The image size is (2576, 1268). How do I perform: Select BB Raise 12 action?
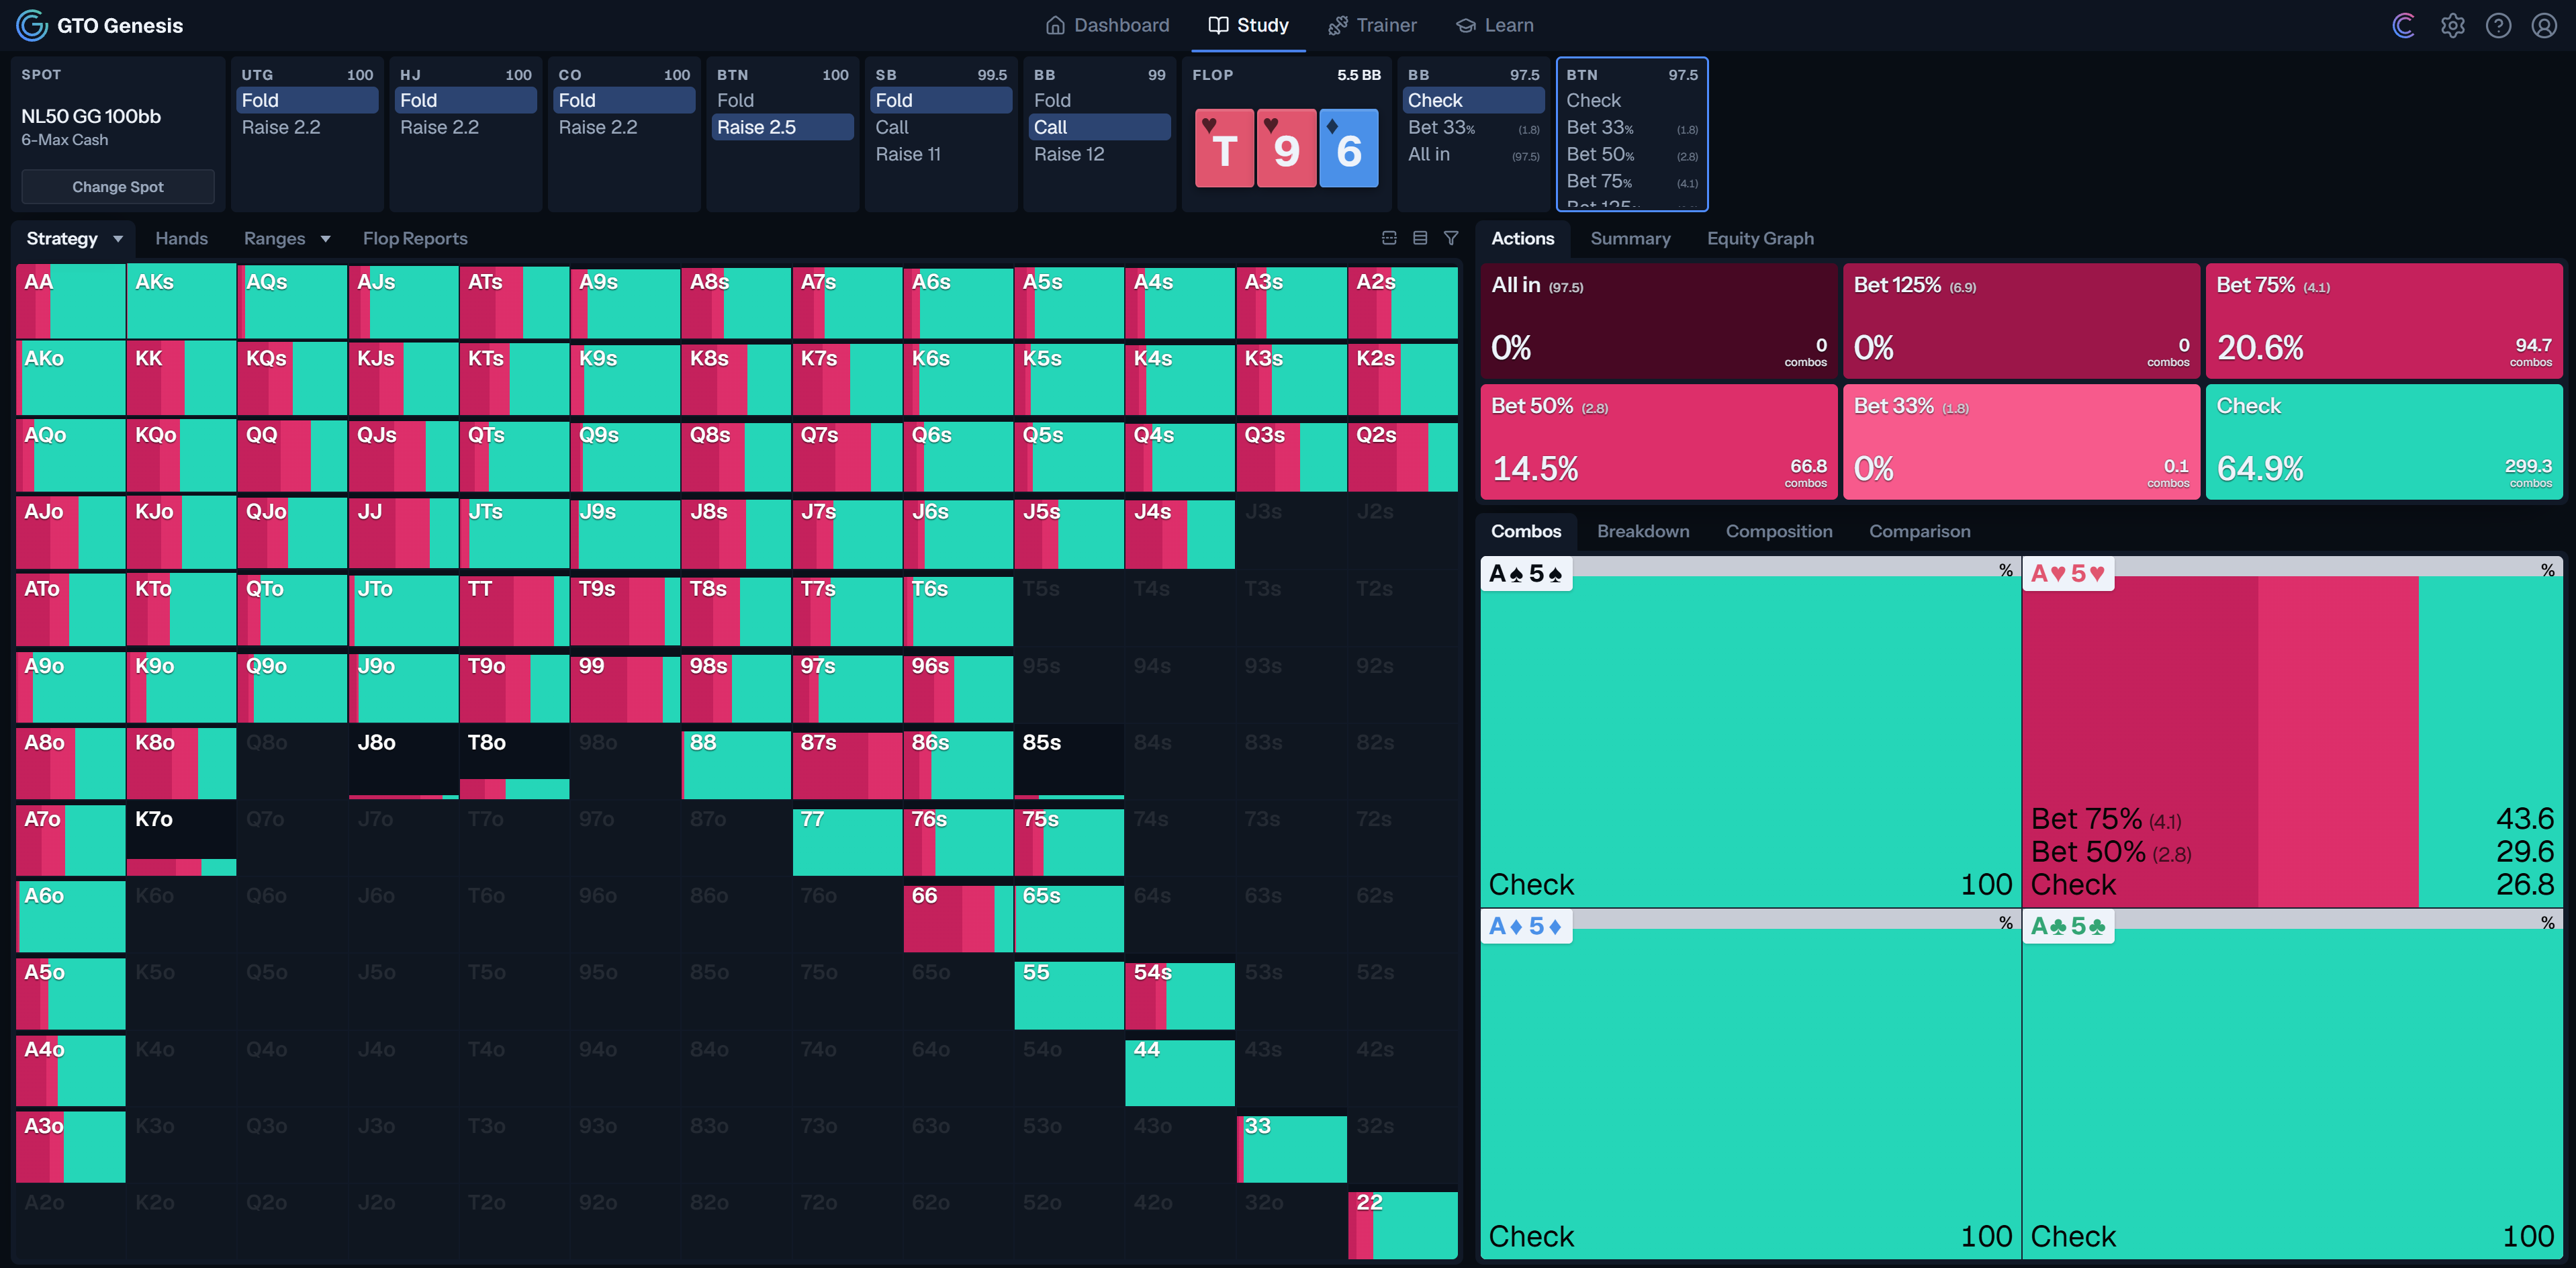[x=1099, y=154]
